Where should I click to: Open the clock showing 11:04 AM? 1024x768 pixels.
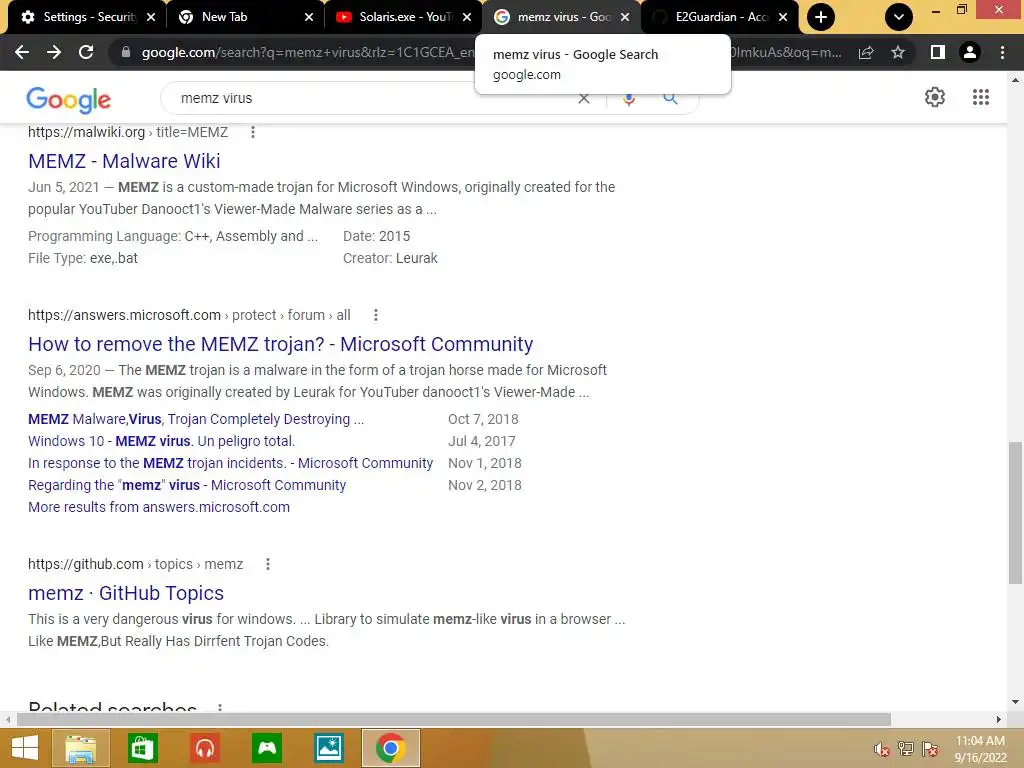pos(980,749)
